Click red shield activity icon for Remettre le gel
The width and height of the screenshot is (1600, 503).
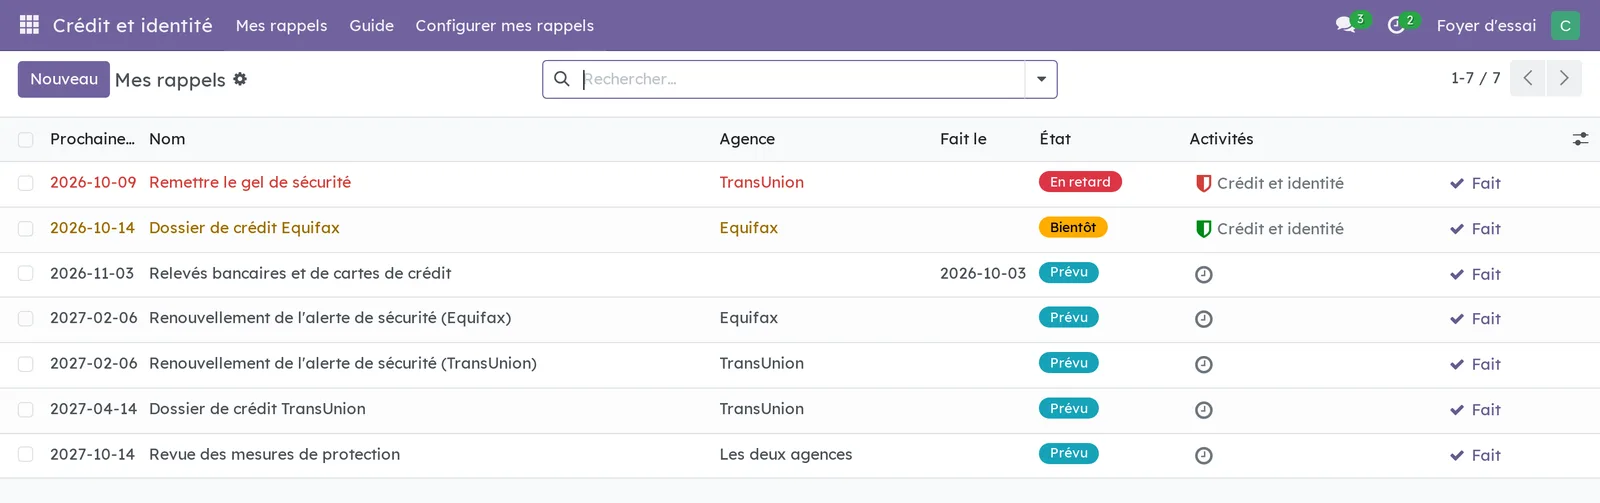(x=1204, y=183)
